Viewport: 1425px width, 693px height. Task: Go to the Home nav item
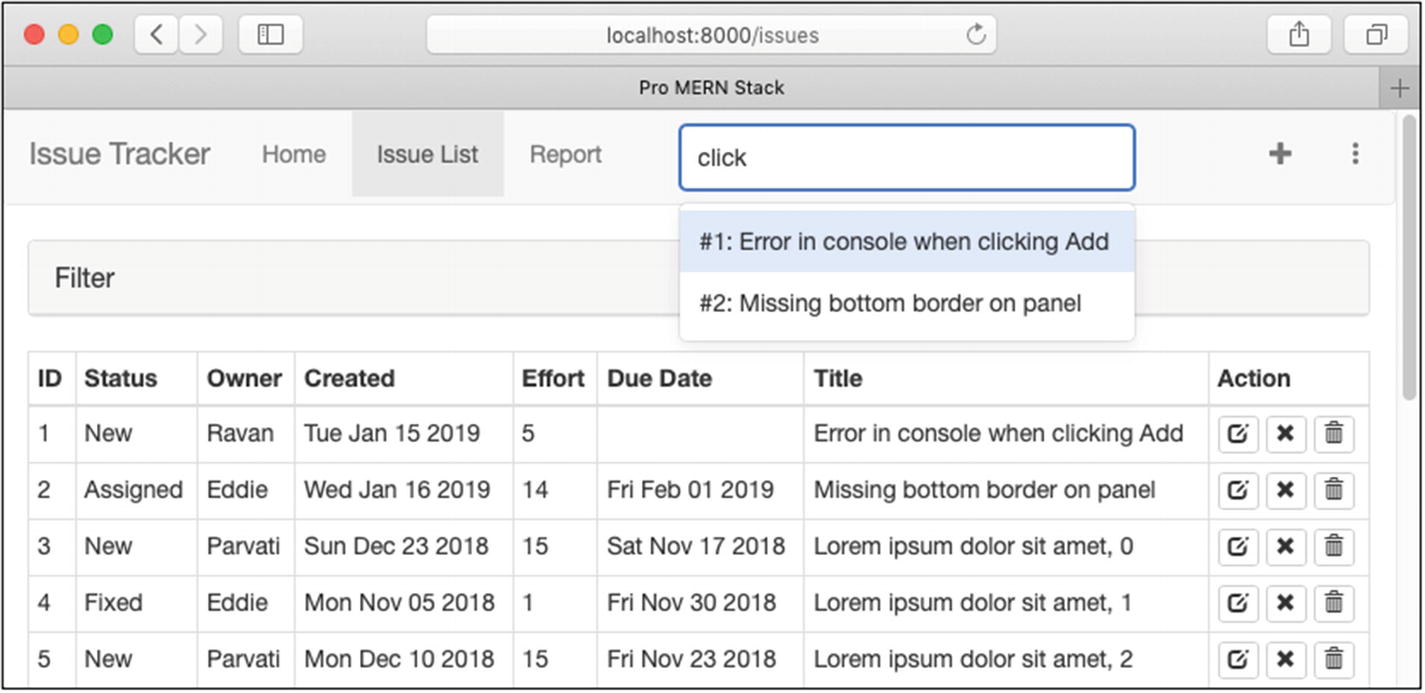point(293,155)
